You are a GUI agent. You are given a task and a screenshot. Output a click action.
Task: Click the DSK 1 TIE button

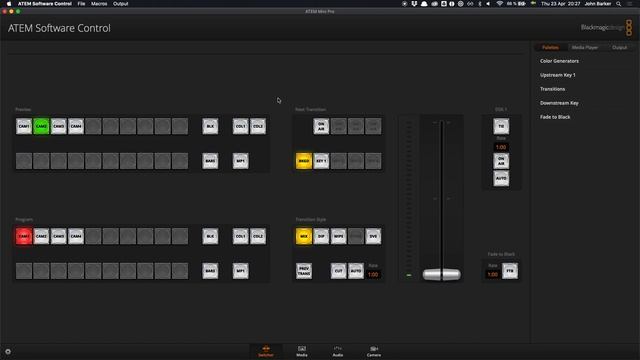(501, 126)
